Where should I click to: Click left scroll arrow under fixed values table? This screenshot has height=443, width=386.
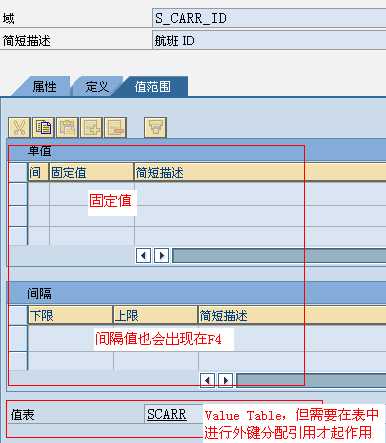tap(144, 256)
